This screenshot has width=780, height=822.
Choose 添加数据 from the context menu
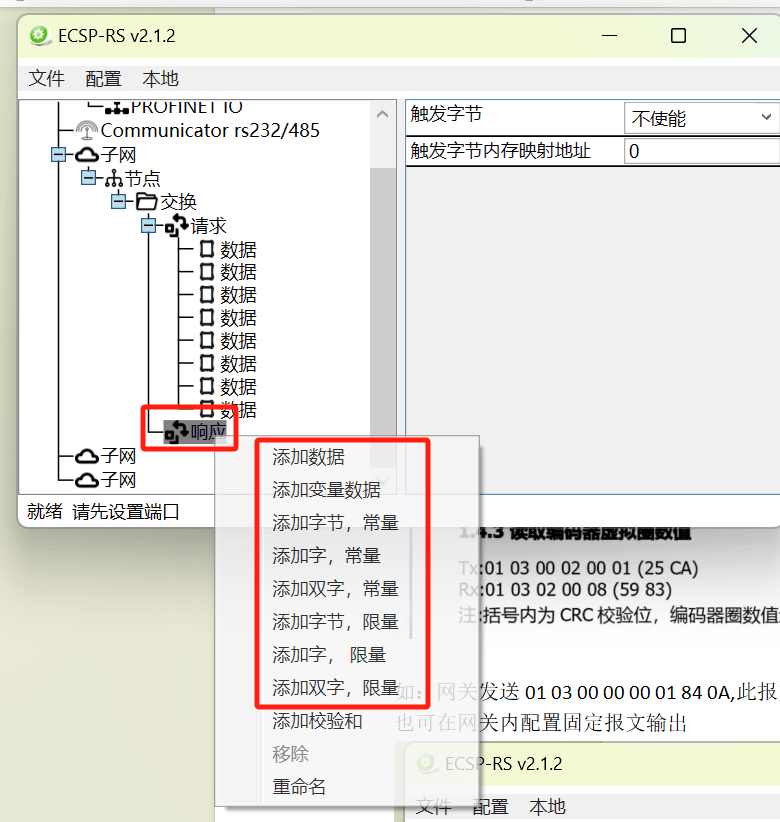point(308,457)
